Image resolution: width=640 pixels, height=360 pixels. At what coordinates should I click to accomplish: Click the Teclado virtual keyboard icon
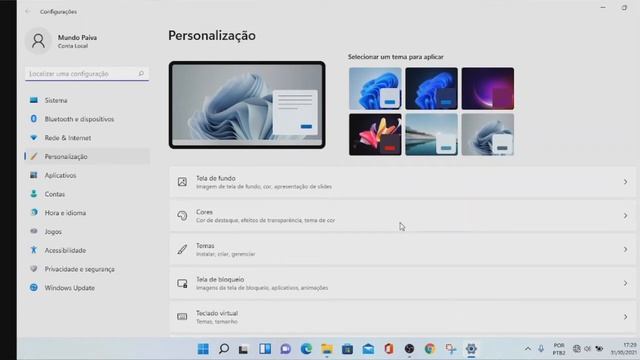(182, 317)
